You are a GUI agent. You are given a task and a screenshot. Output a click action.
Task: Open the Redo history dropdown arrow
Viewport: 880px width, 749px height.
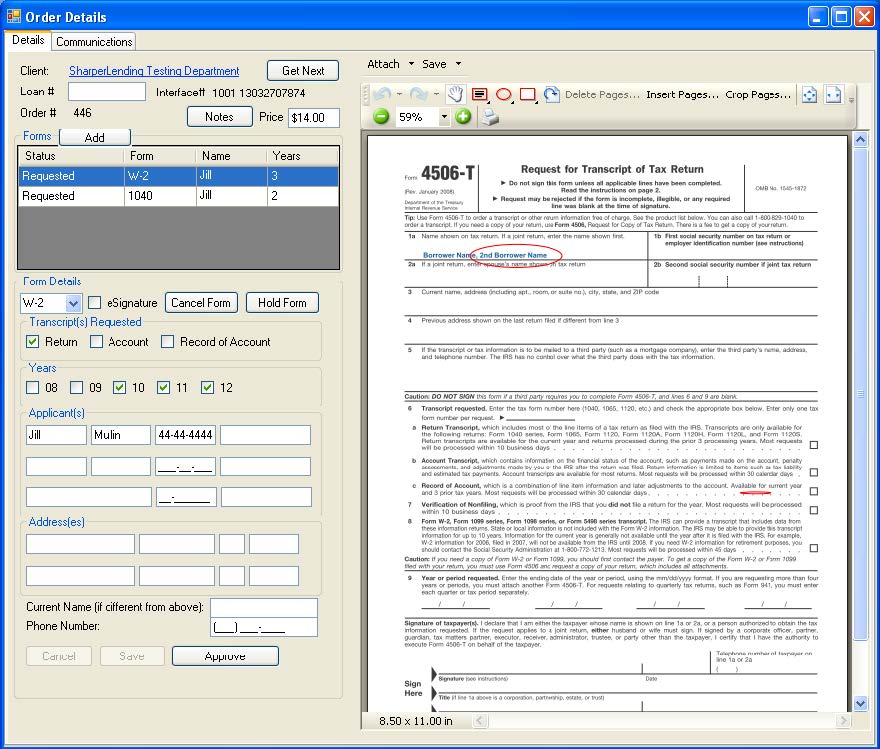436,94
